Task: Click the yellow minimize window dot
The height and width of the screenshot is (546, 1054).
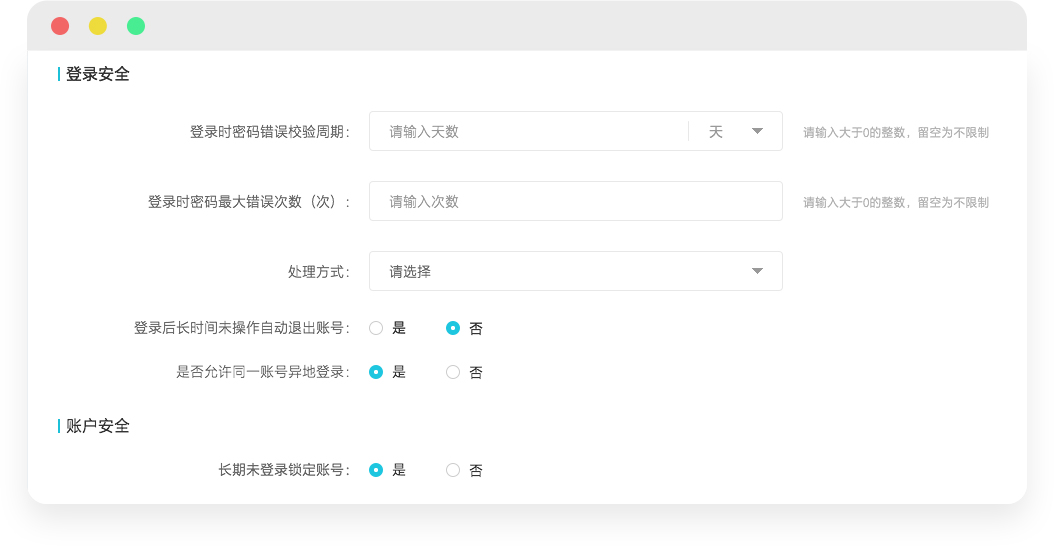Action: tap(98, 26)
